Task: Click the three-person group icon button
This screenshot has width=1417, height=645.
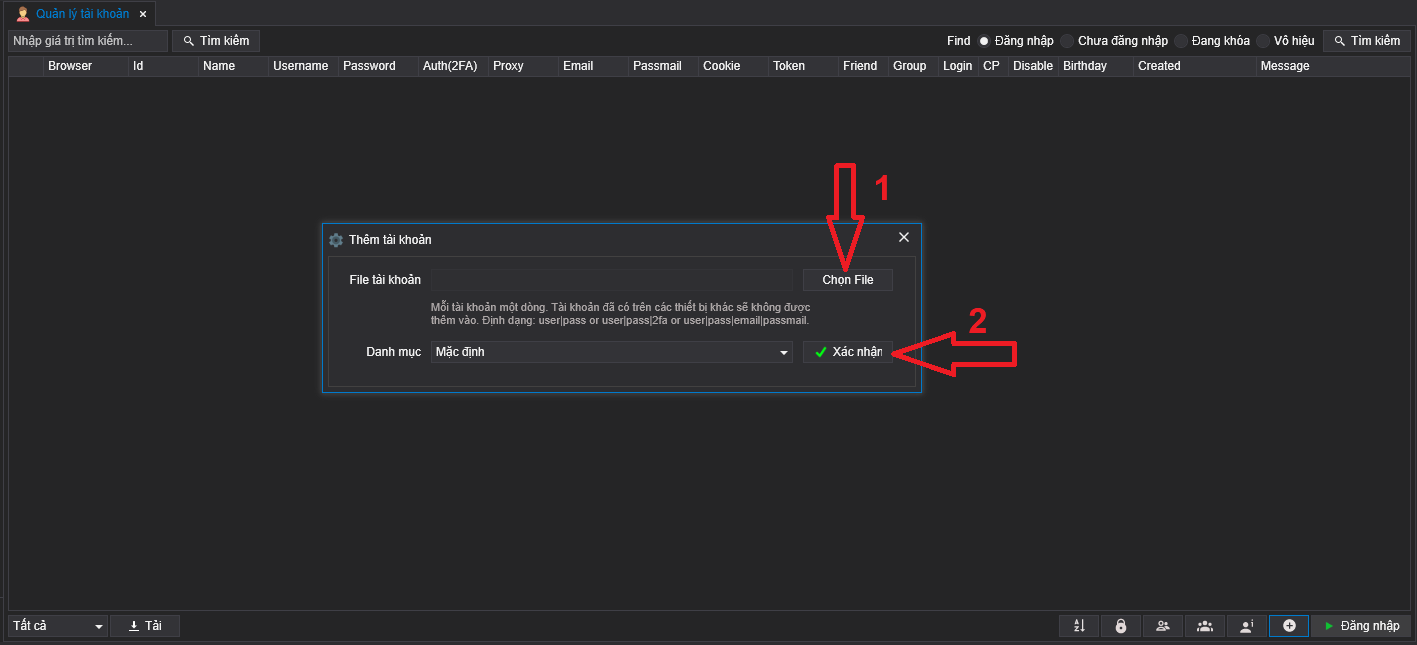Action: coord(1205,626)
